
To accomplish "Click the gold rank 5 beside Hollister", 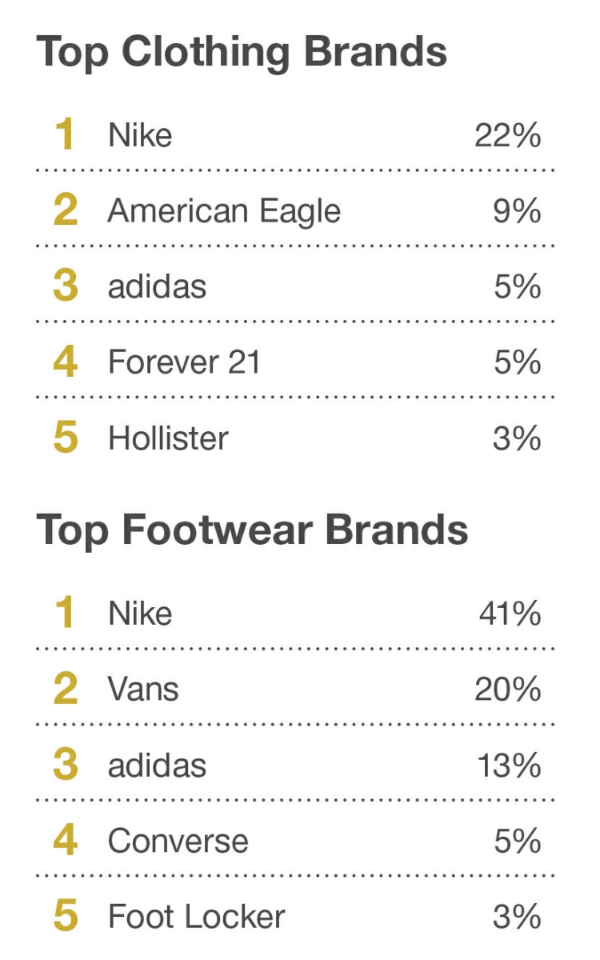I will (65, 438).
